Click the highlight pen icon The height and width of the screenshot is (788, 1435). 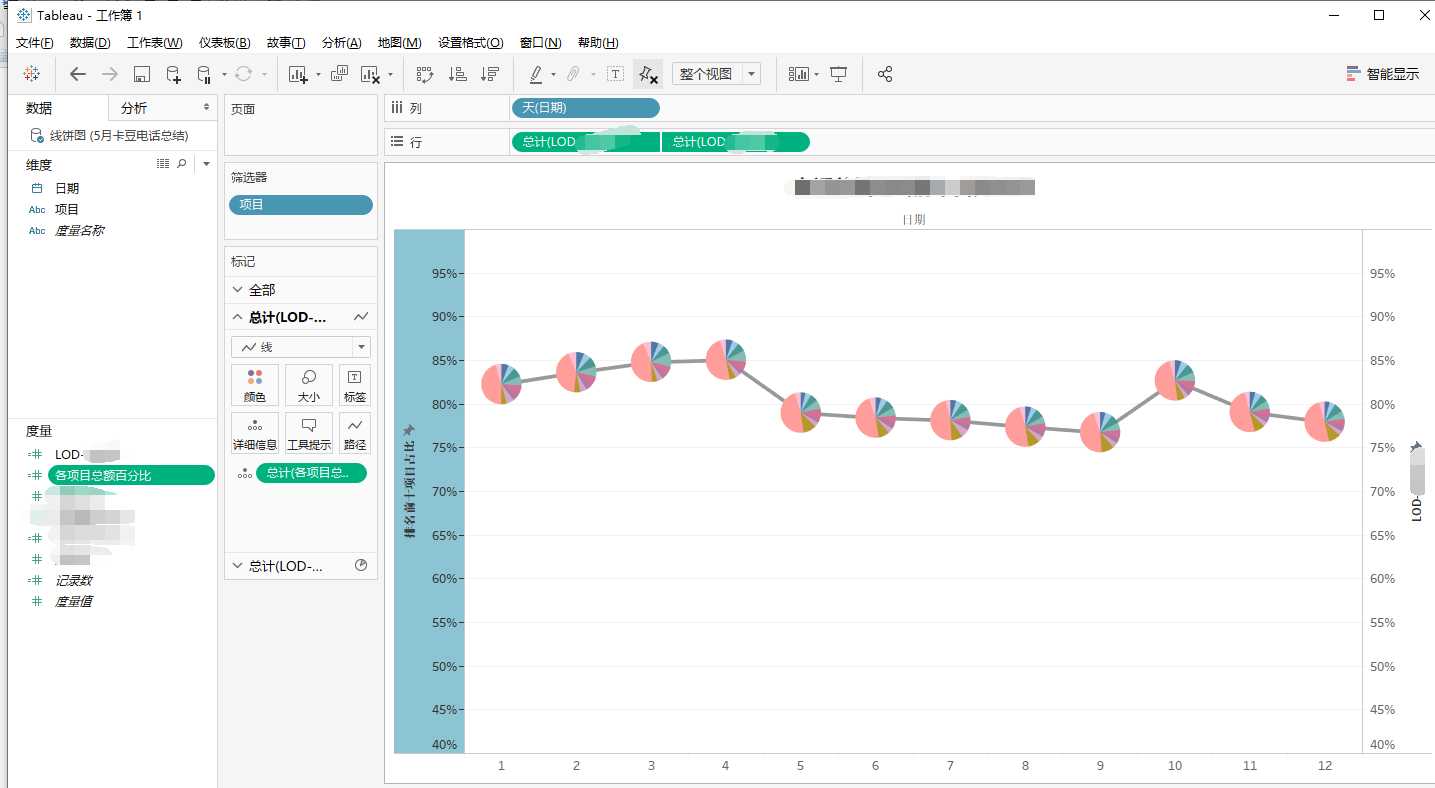point(536,74)
